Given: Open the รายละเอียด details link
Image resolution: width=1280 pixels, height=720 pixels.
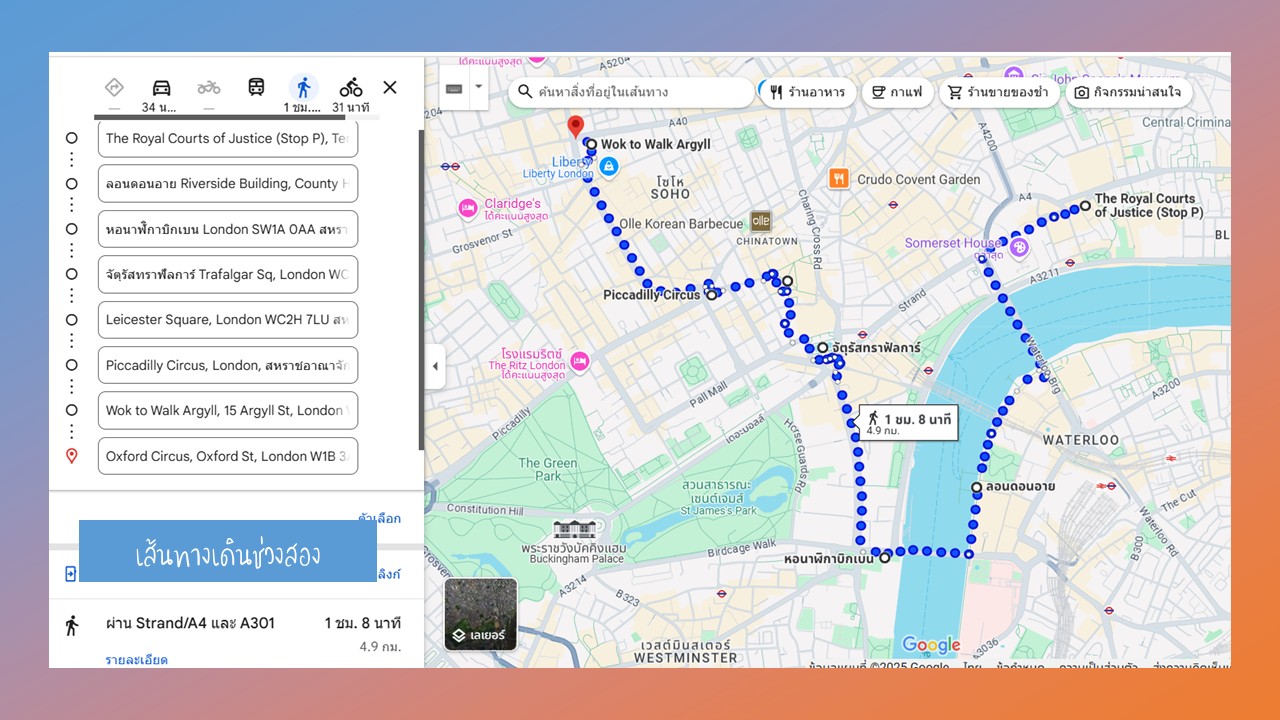Looking at the screenshot, I should coord(137,659).
